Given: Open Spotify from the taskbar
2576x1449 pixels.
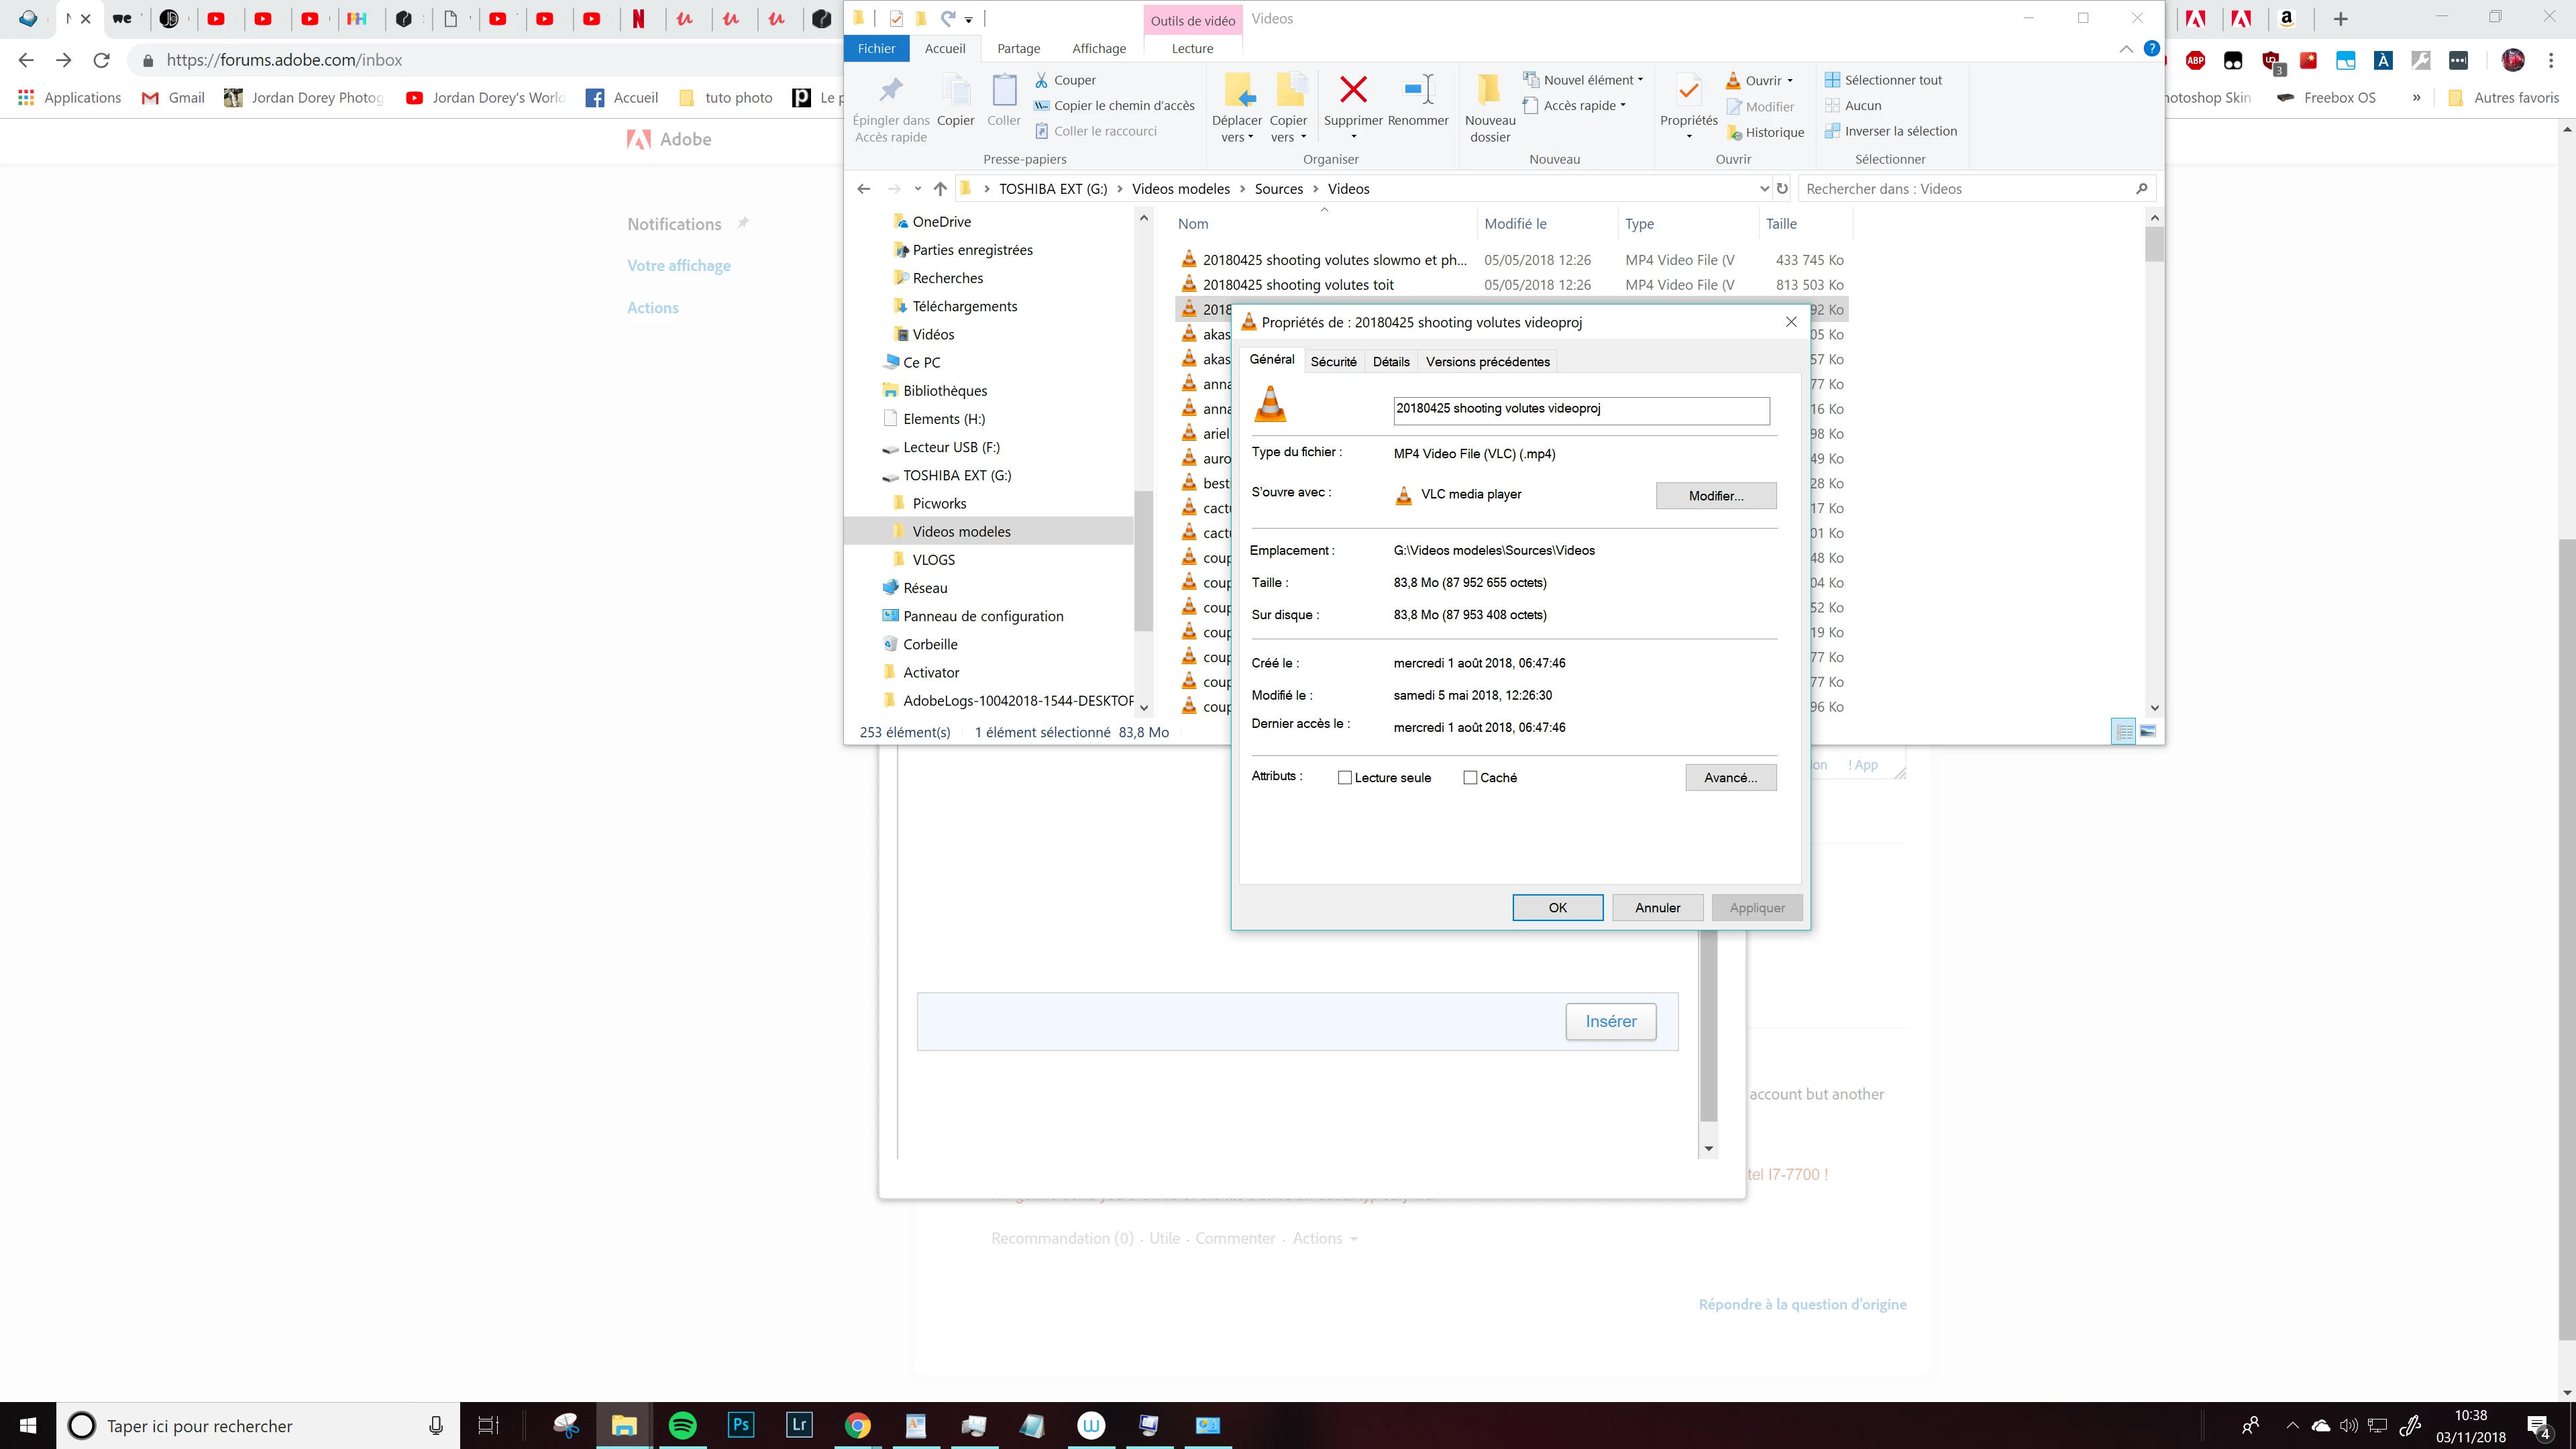Looking at the screenshot, I should 683,1425.
